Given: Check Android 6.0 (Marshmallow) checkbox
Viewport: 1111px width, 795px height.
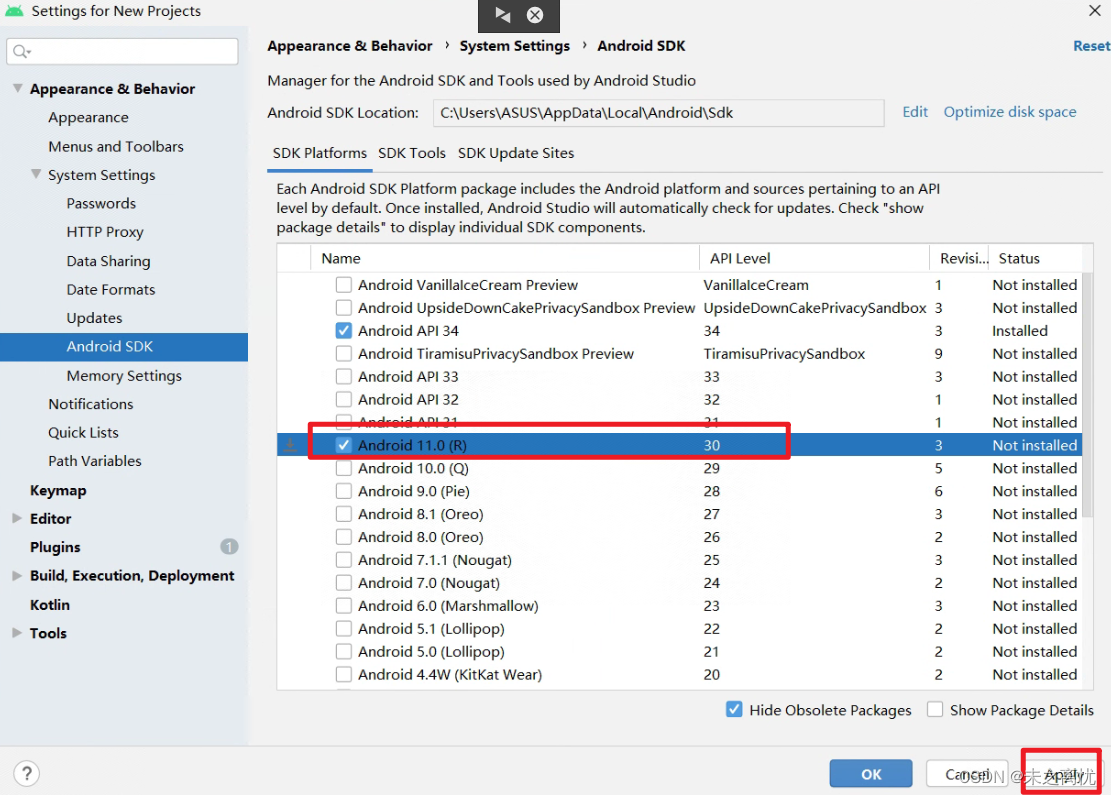Looking at the screenshot, I should tap(344, 606).
